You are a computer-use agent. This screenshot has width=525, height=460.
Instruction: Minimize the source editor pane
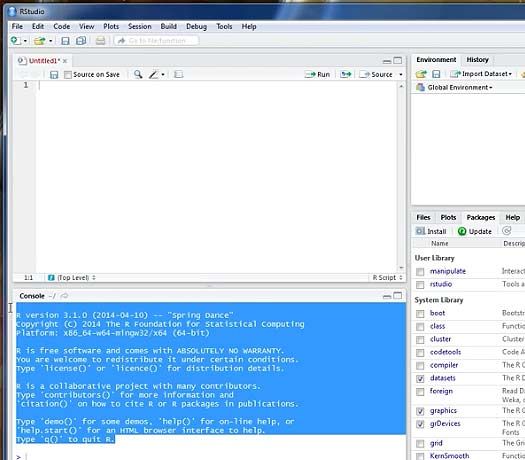pyautogui.click(x=387, y=61)
